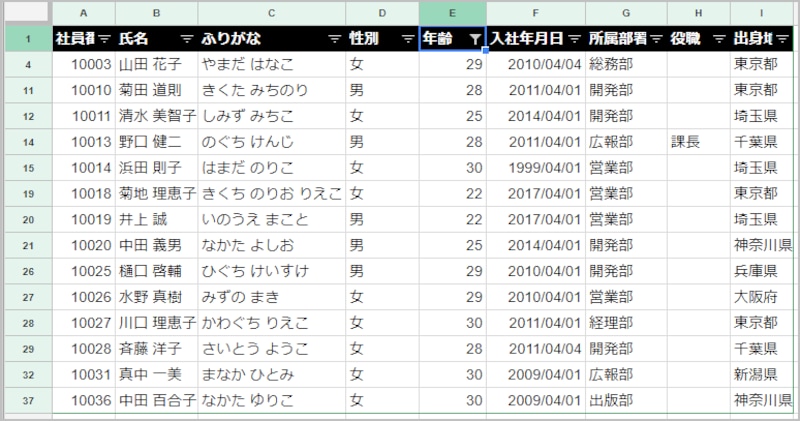Click 兵庫県 birthplace cell
Screen dimensions: 800x421
pos(762,271)
